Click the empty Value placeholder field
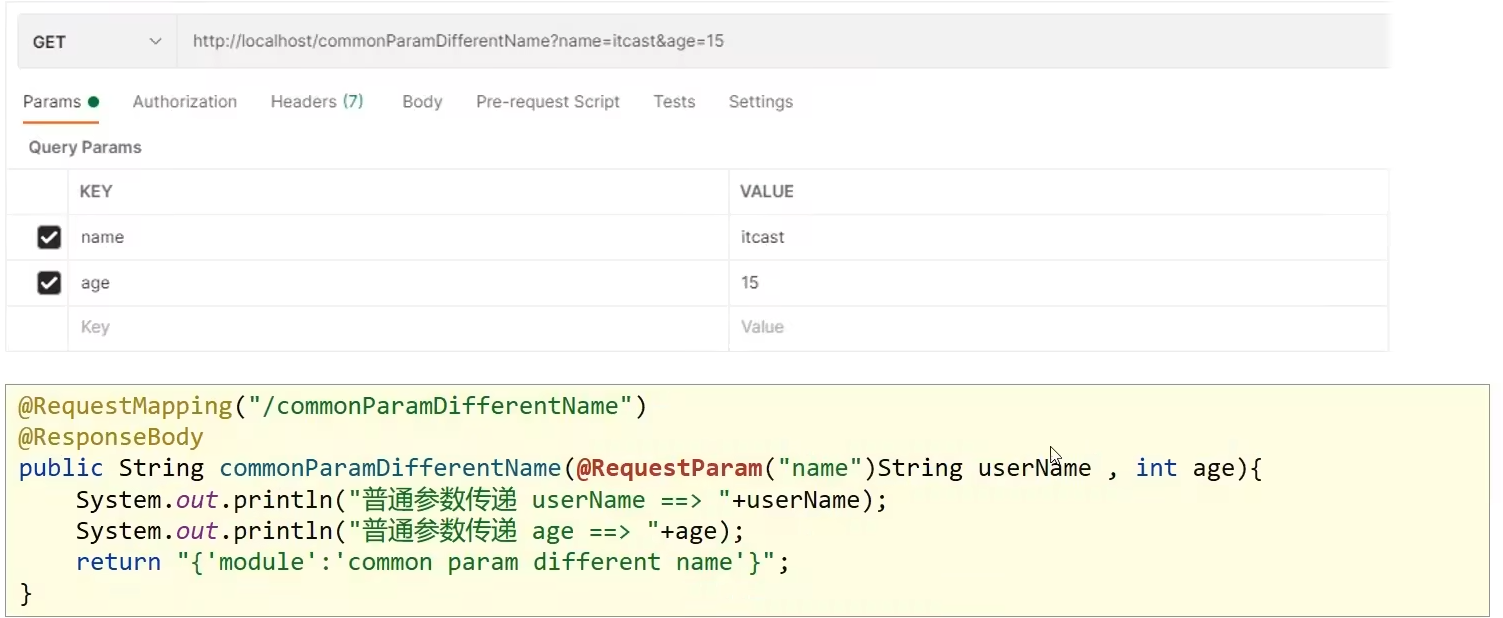 (1059, 328)
